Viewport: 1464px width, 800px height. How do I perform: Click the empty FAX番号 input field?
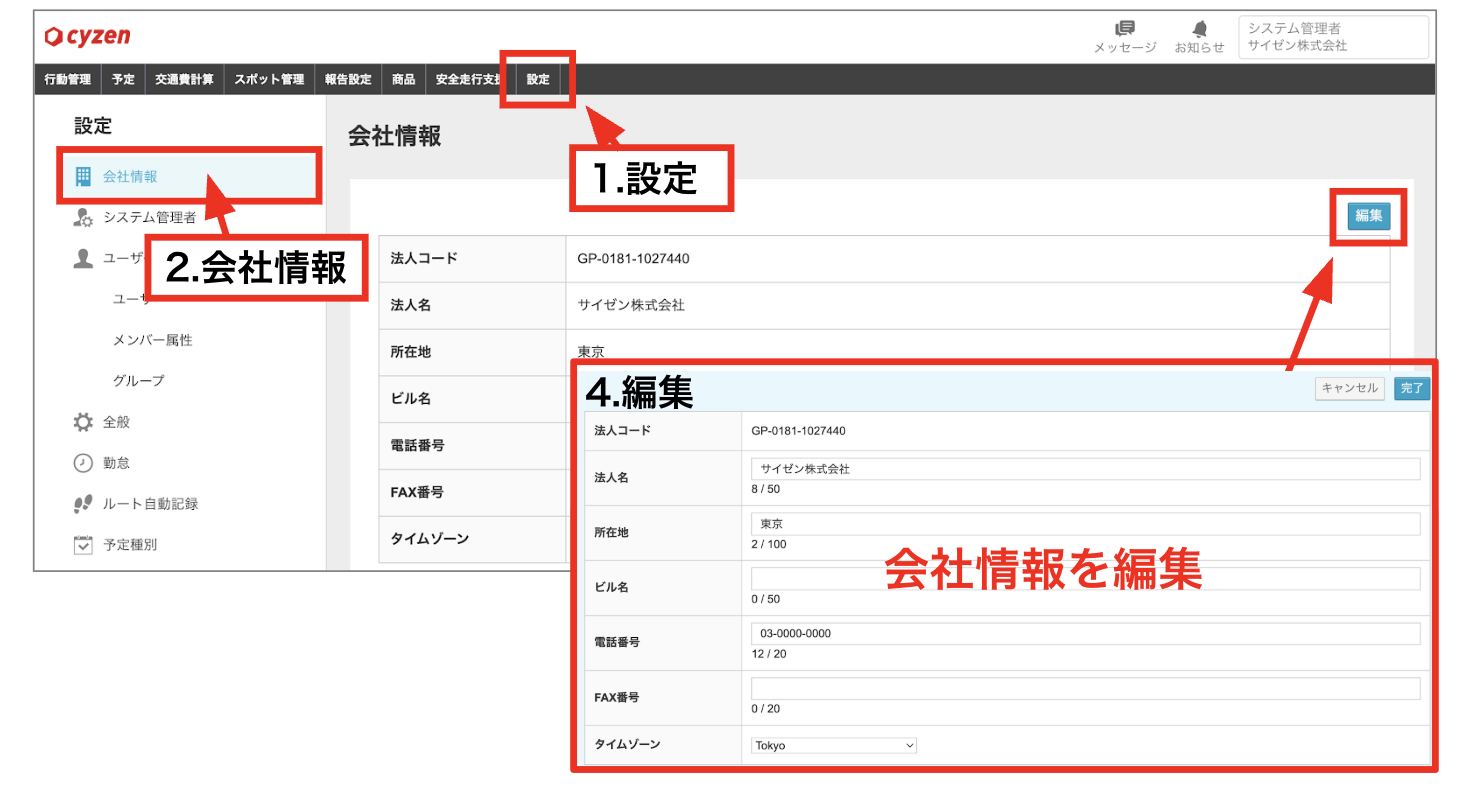tap(1085, 688)
